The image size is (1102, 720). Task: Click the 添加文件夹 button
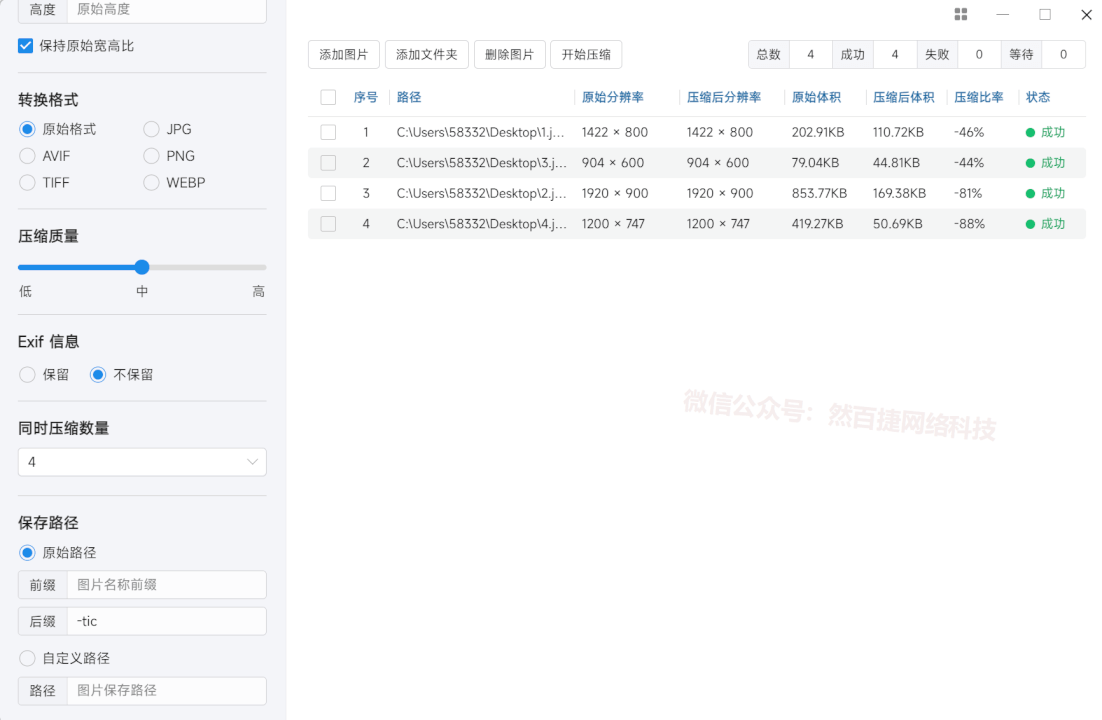coord(426,54)
